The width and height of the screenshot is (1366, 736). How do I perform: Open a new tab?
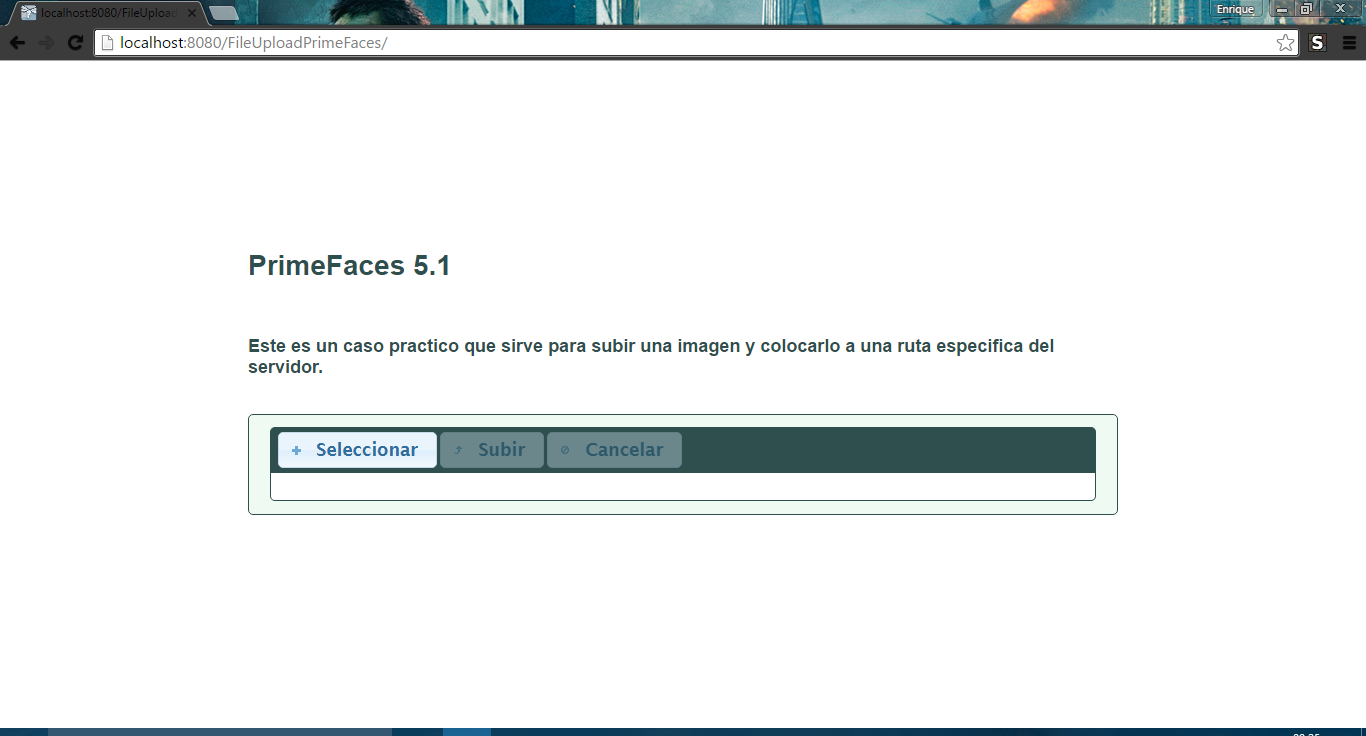coord(224,13)
